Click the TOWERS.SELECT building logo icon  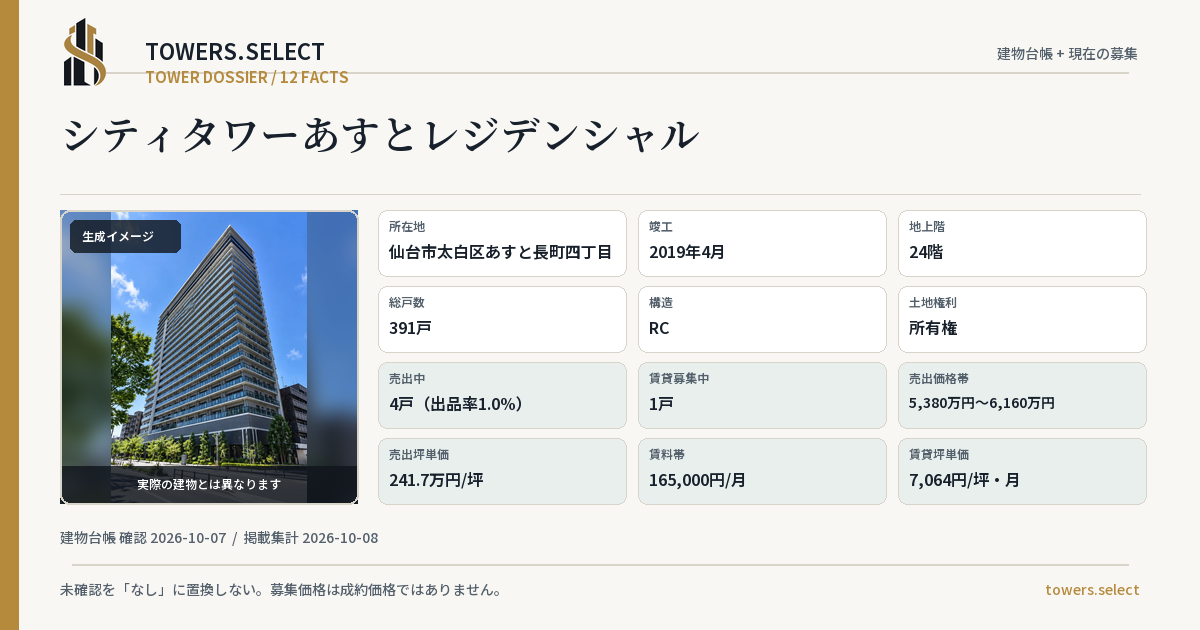click(85, 52)
